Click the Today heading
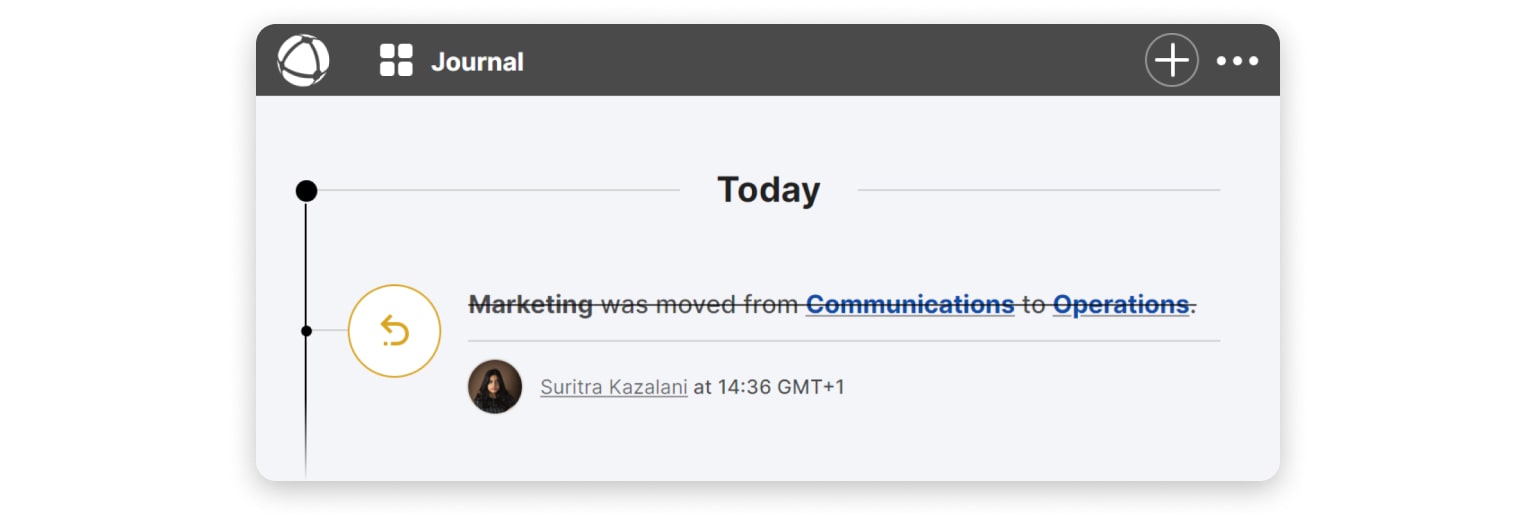 [768, 190]
